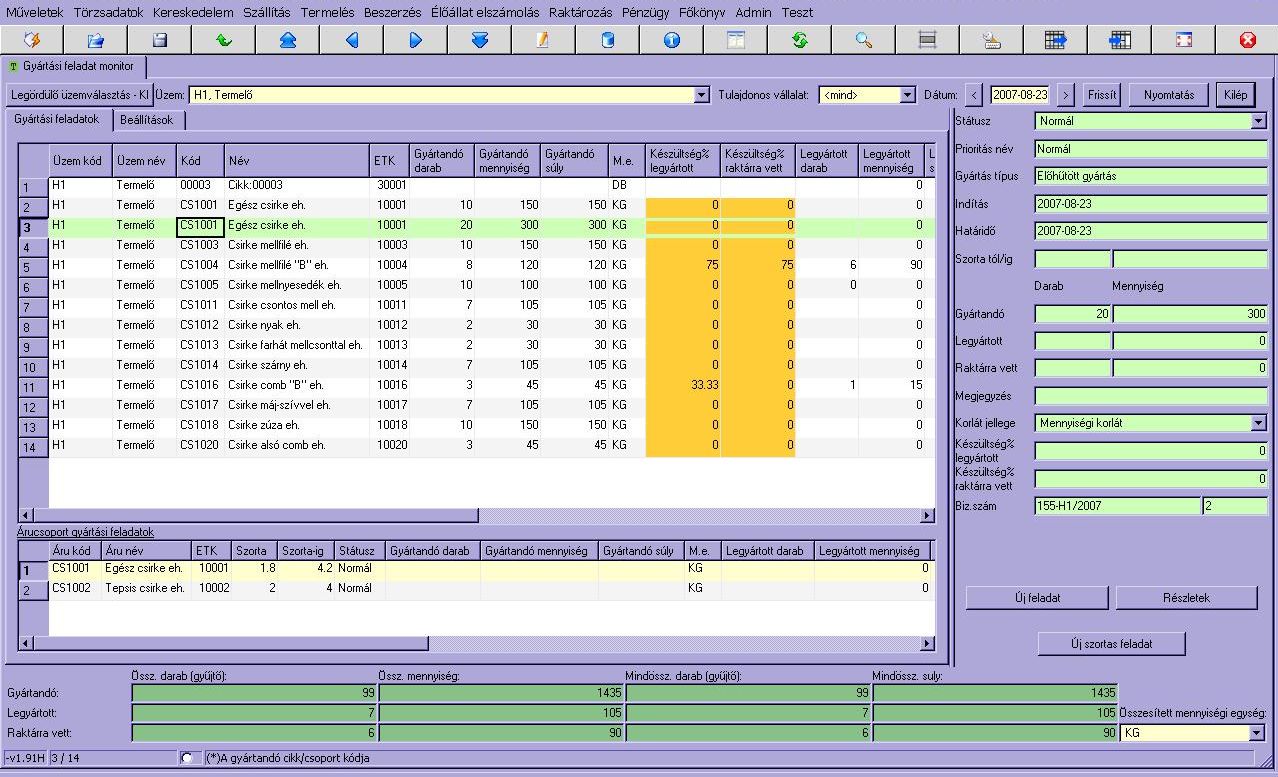Open the Üzem dropdown showing H1, Termelő
The height and width of the screenshot is (777, 1278).
[x=702, y=95]
